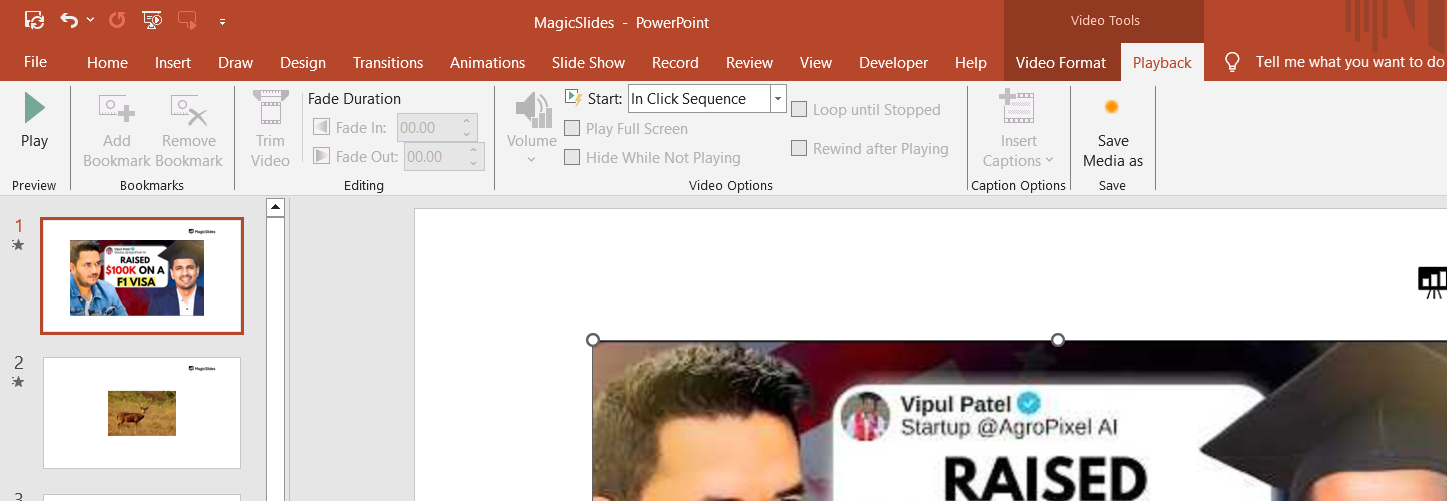Switch to the View tab
Viewport: 1447px width, 501px height.
(x=816, y=62)
